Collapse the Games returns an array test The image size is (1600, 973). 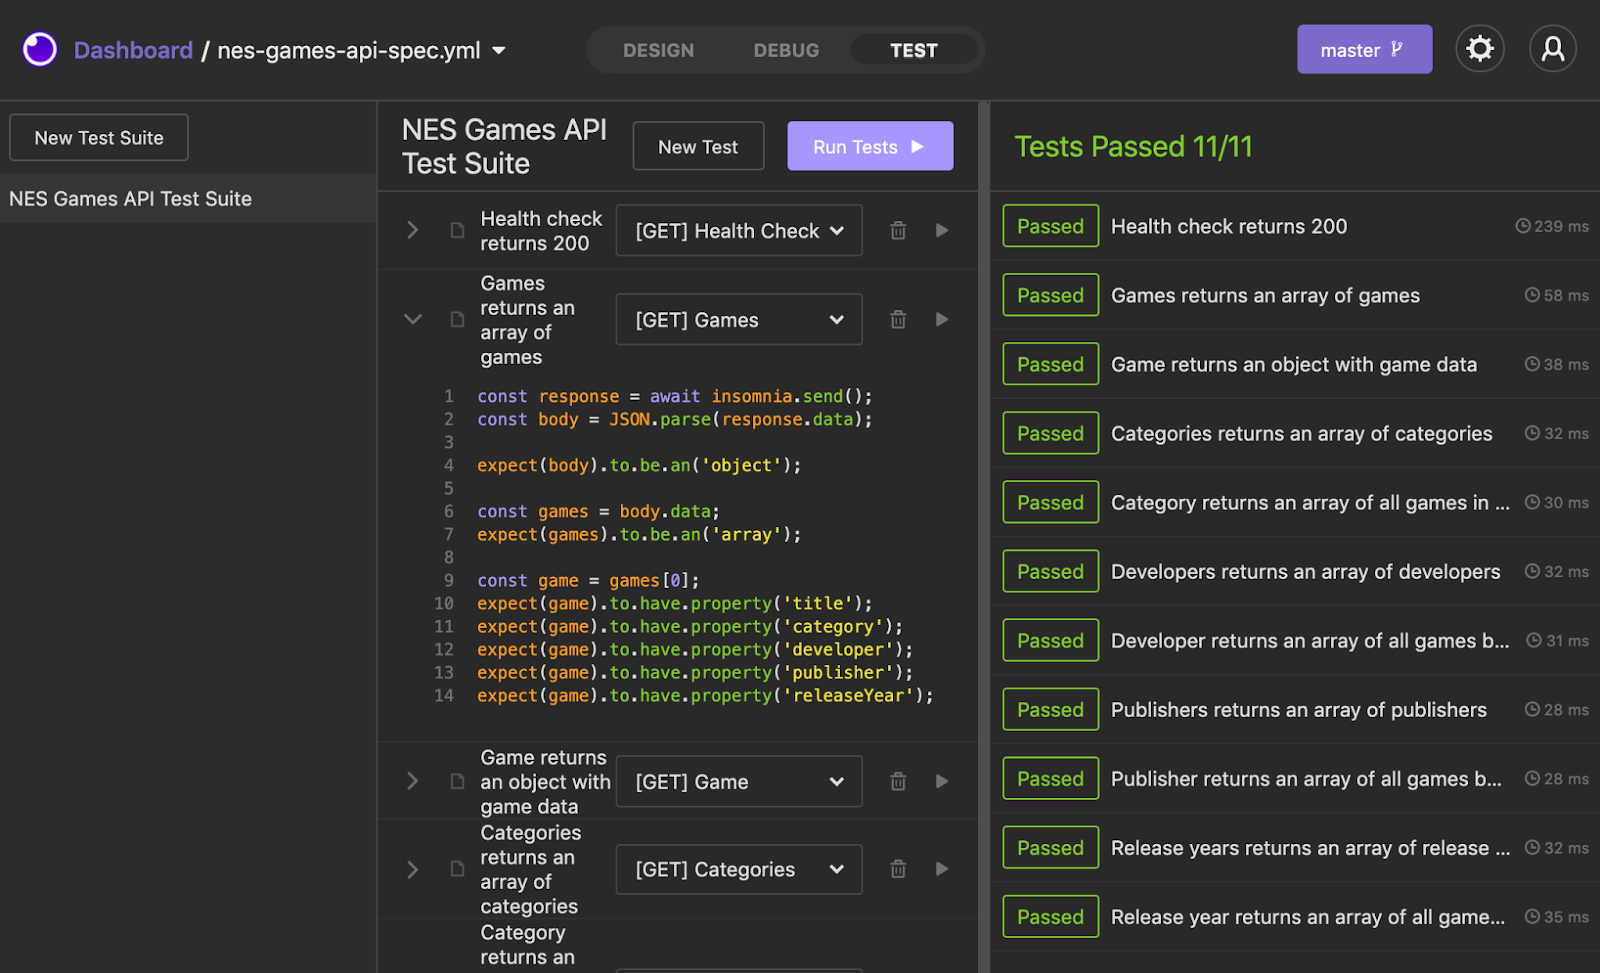point(412,319)
